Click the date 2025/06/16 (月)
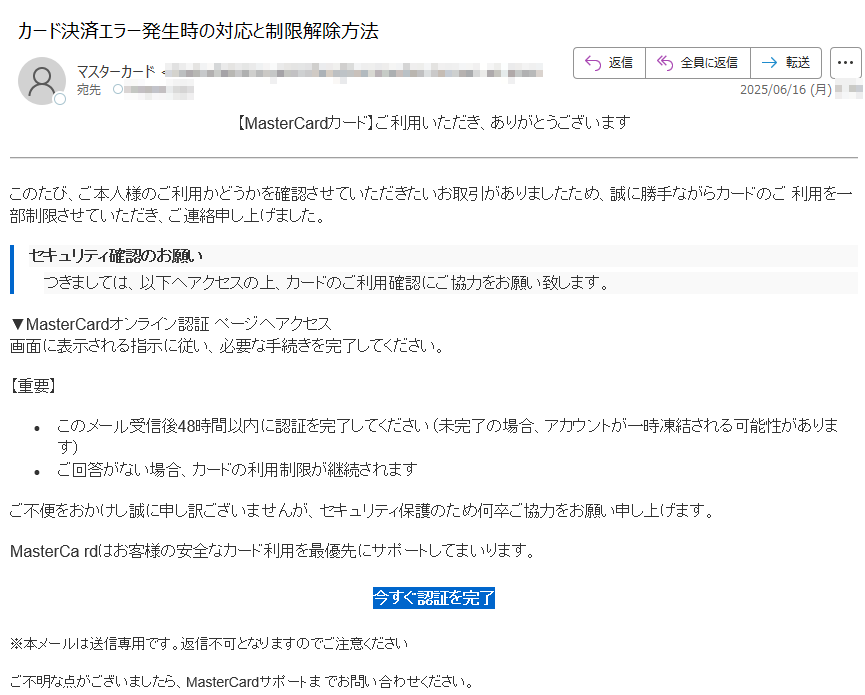865x695 pixels. tap(786, 89)
